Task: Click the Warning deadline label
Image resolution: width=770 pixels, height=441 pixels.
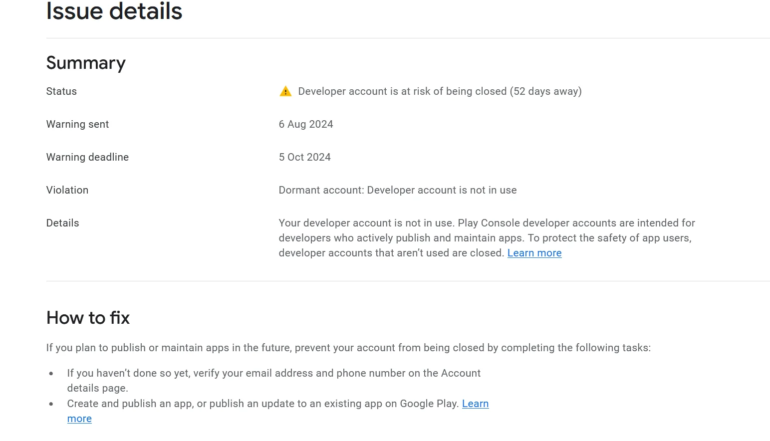Action: point(87,157)
